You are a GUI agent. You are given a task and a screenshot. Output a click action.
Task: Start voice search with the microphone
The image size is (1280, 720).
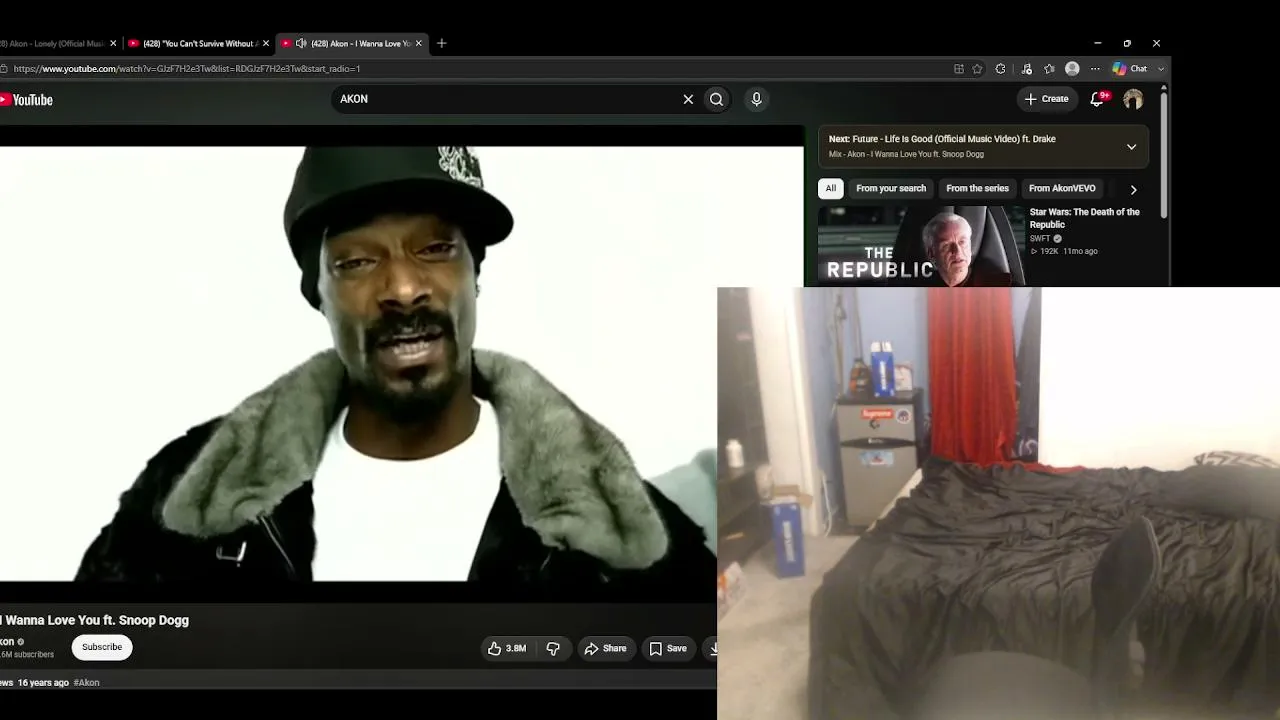click(x=756, y=99)
